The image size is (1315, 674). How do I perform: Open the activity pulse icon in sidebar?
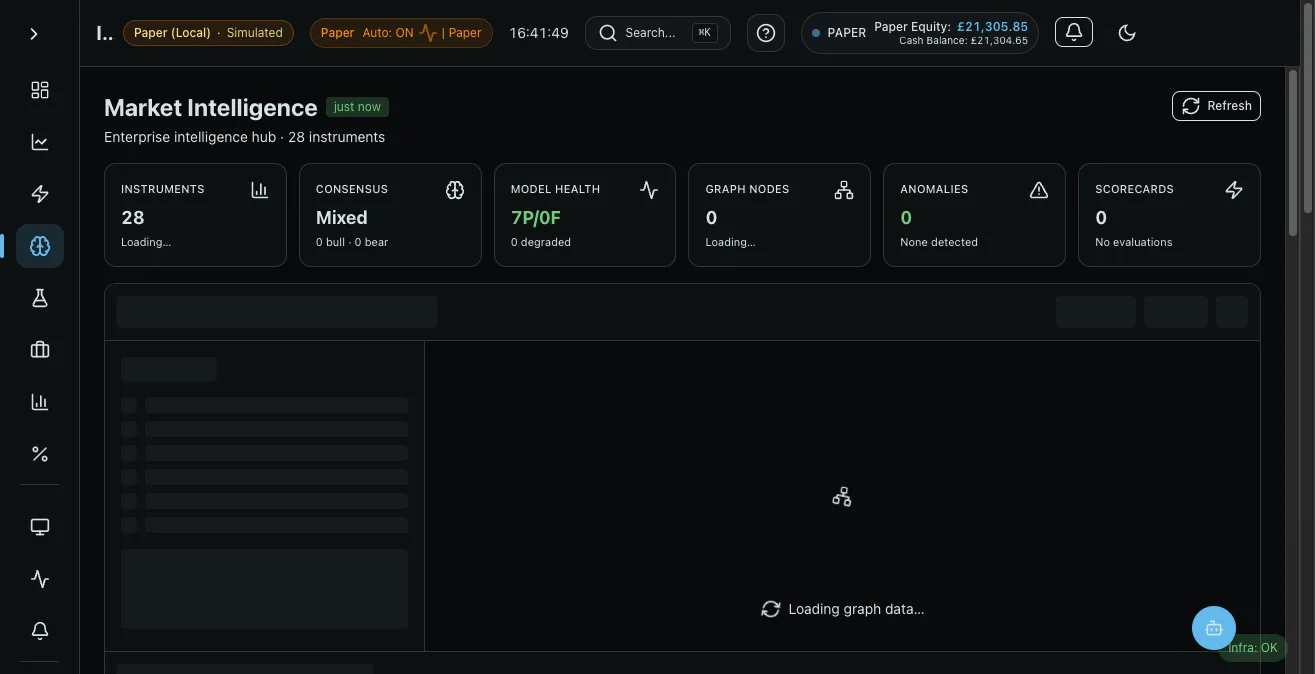click(x=40, y=579)
